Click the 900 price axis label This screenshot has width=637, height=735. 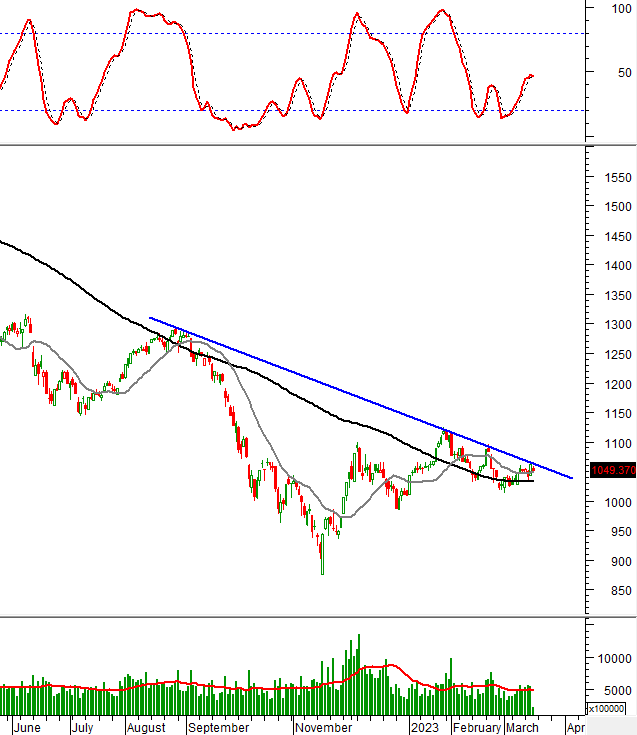[x=621, y=562]
